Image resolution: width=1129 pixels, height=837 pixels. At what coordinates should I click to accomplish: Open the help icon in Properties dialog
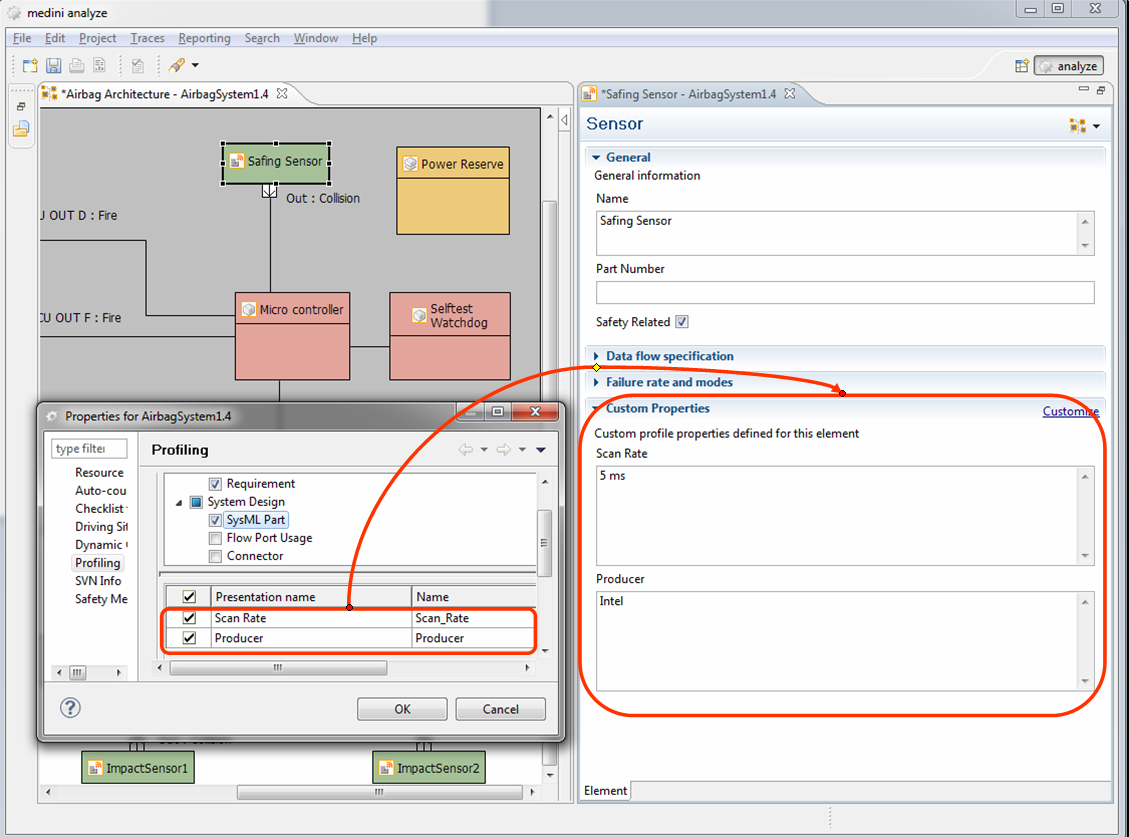[x=70, y=708]
